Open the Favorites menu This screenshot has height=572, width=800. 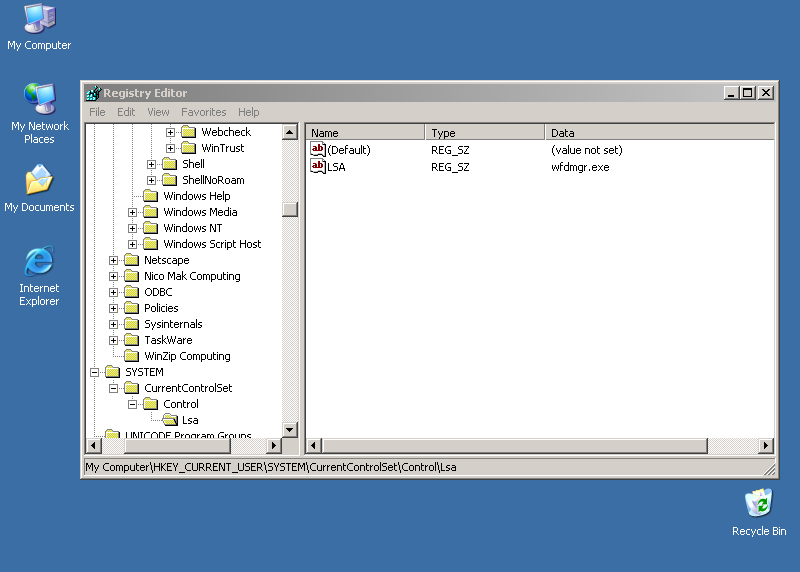(204, 112)
